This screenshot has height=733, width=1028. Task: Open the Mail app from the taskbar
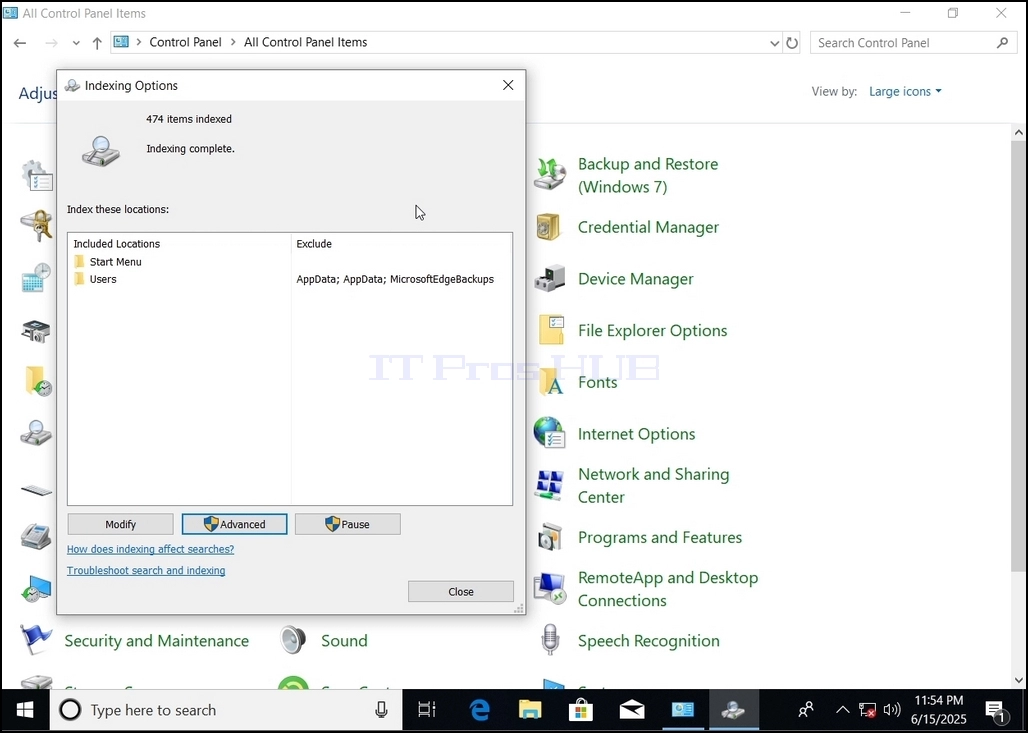tap(631, 710)
